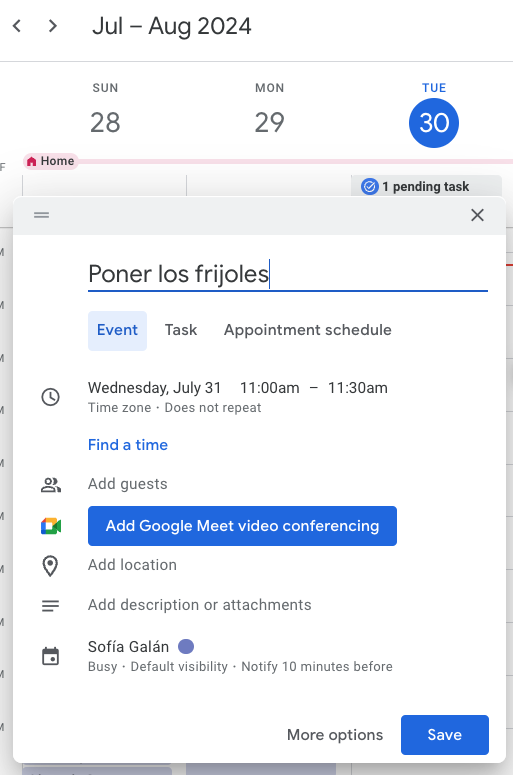Go to next period with right chevron
Viewport: 513px width, 775px height.
pos(53,26)
